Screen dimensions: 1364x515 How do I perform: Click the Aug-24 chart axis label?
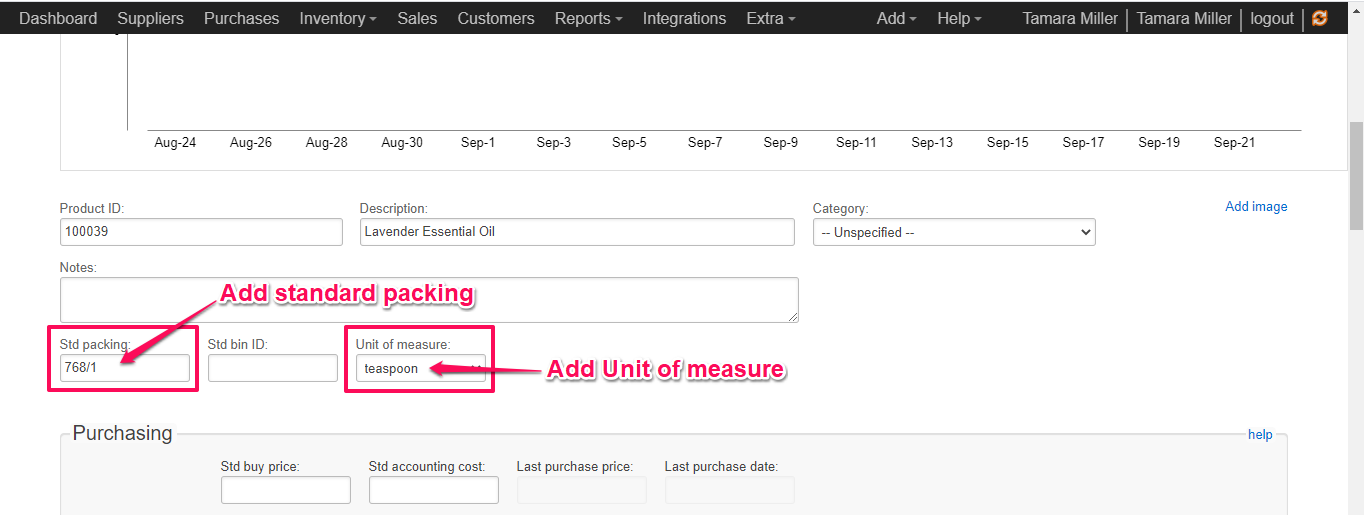175,142
